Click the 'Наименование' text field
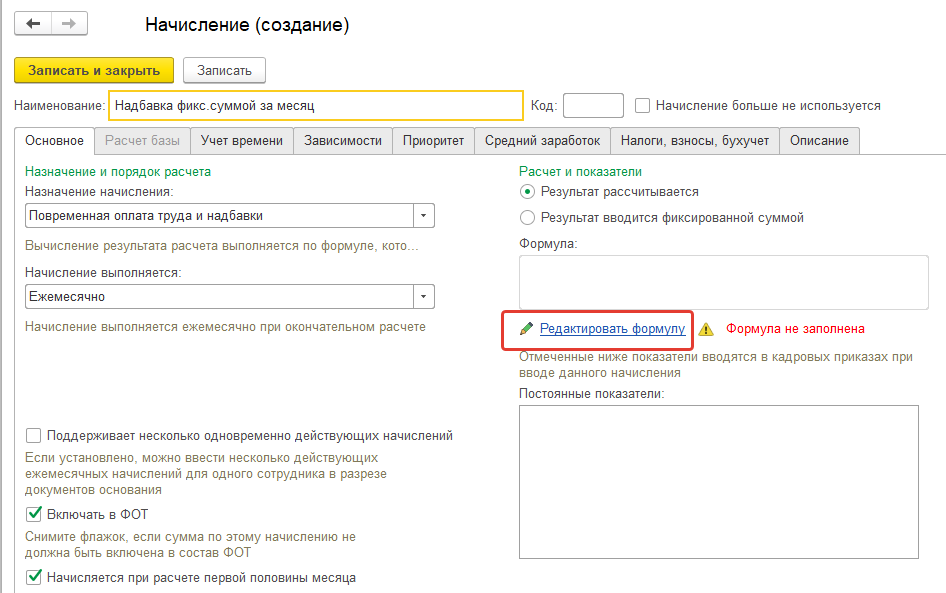Image resolution: width=946 pixels, height=593 pixels. (316, 105)
